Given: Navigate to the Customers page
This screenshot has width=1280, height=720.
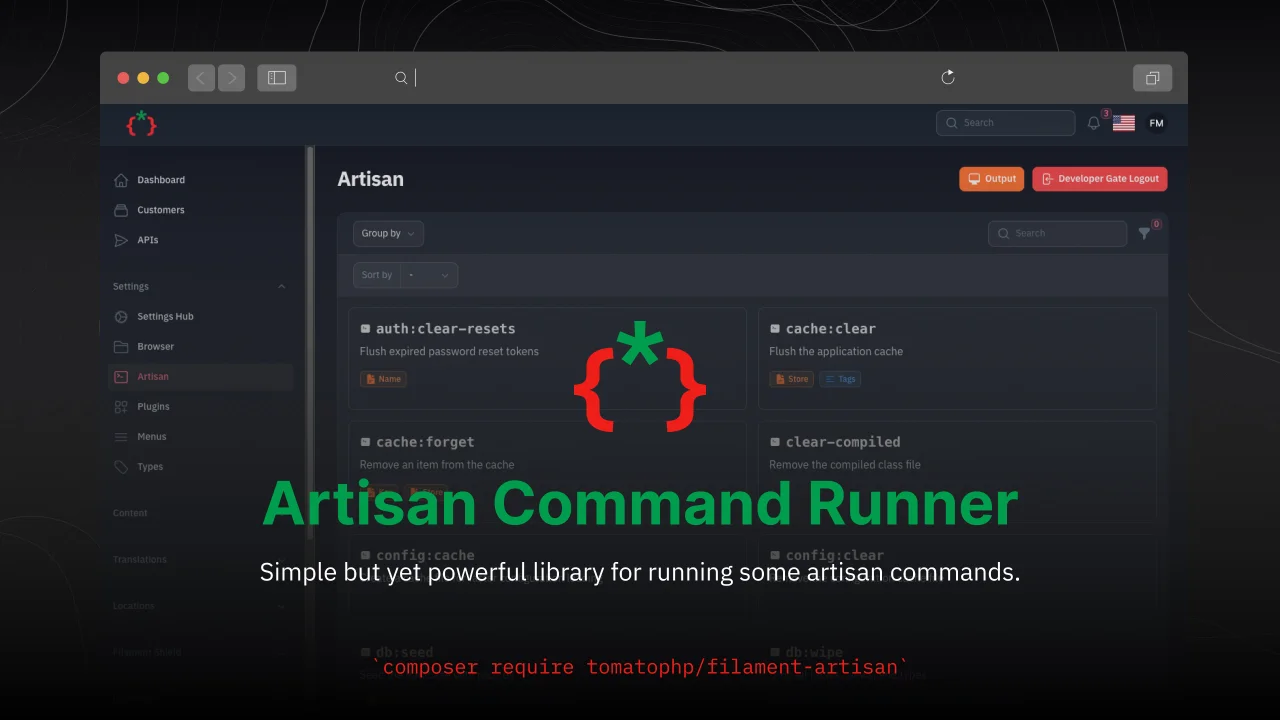Looking at the screenshot, I should coord(160,210).
